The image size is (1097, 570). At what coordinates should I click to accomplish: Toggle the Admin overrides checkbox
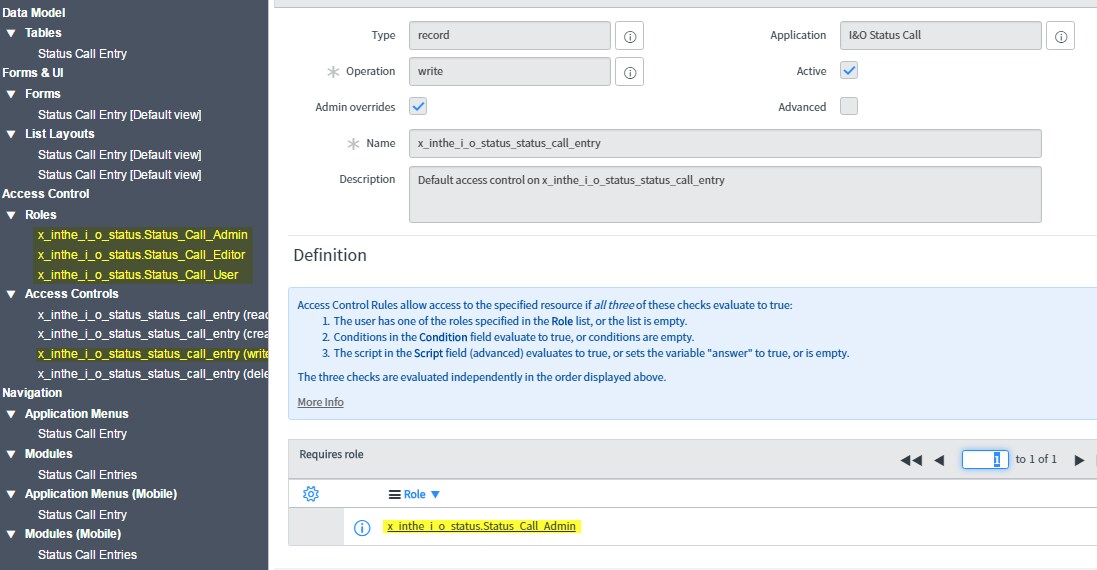click(418, 106)
